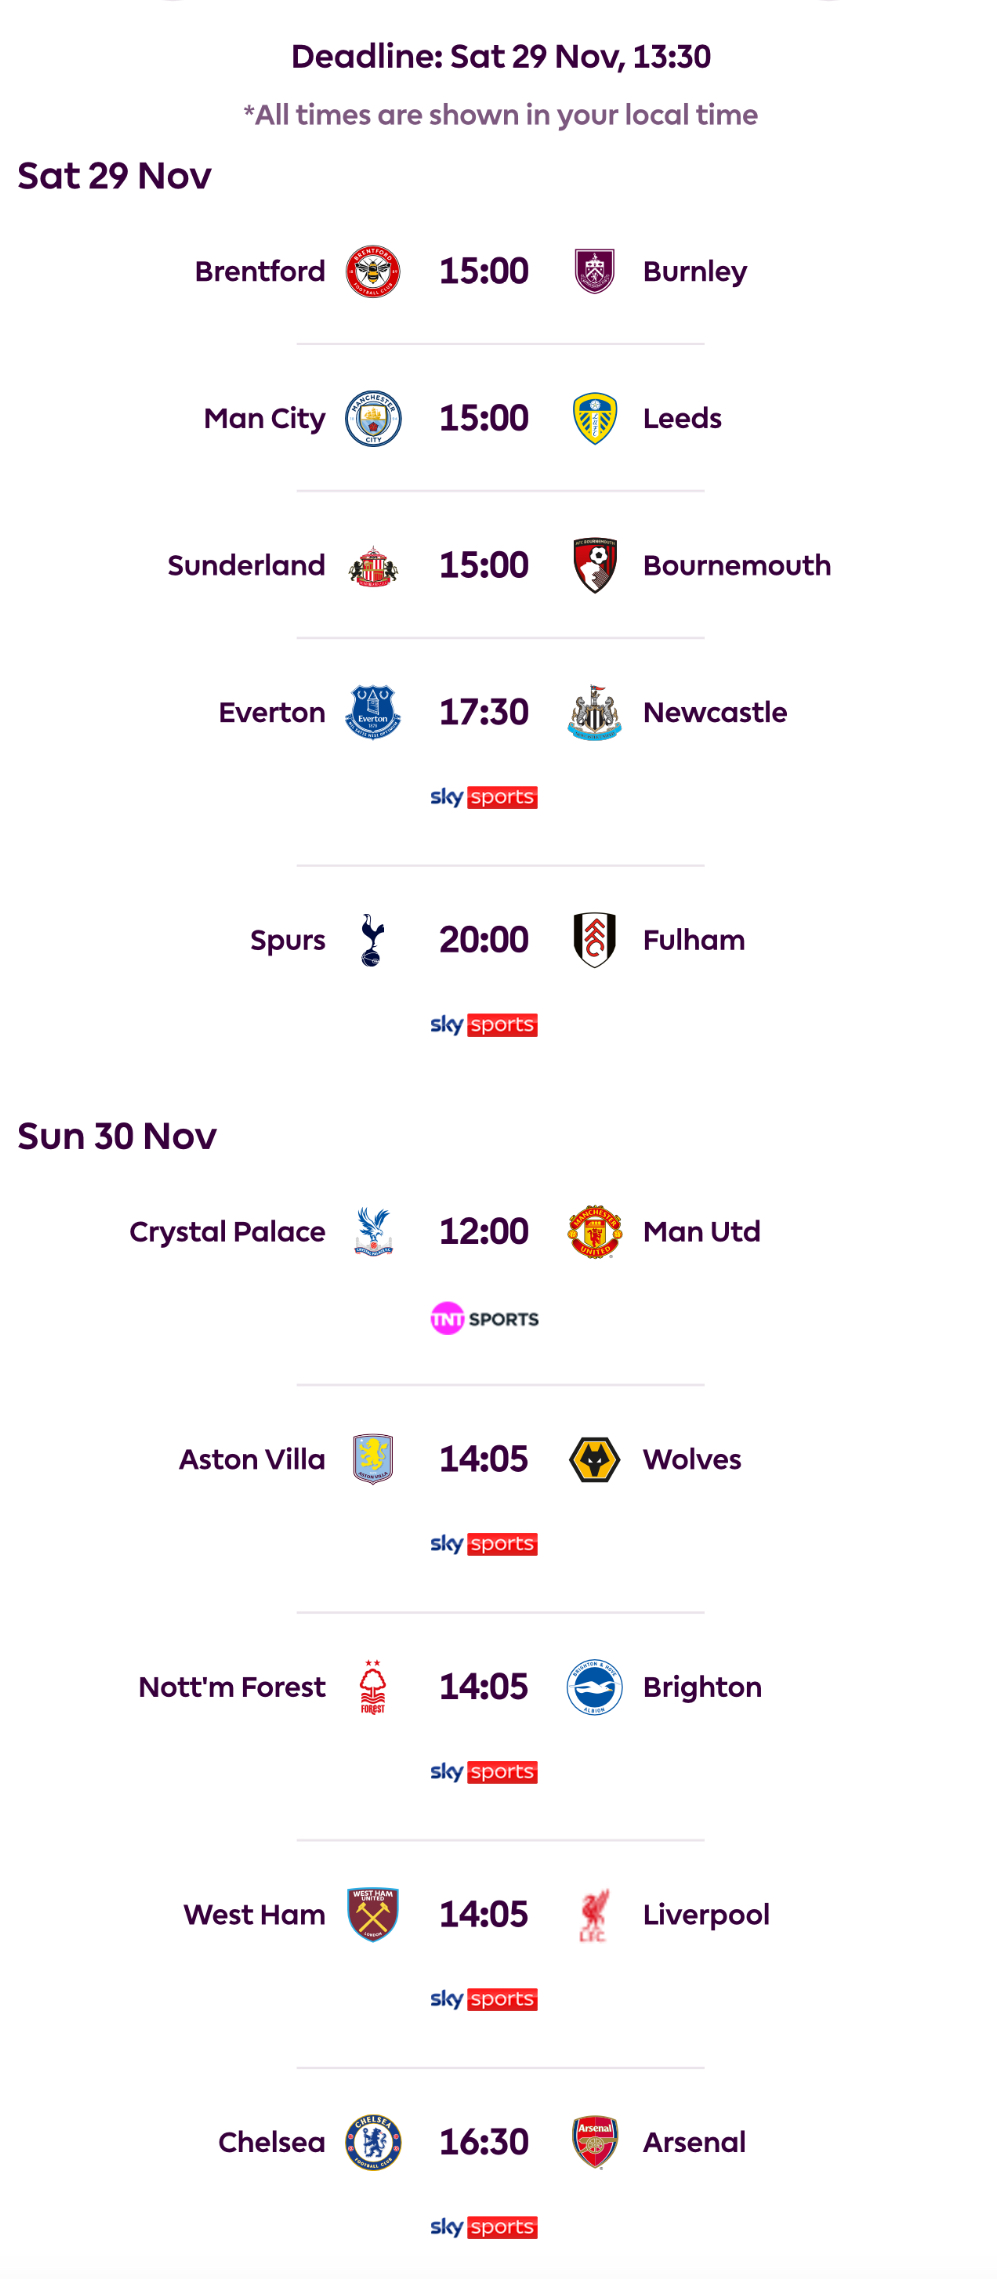Image resolution: width=997 pixels, height=2279 pixels.
Task: Open the Crystal Palace team link
Action: 227,1231
